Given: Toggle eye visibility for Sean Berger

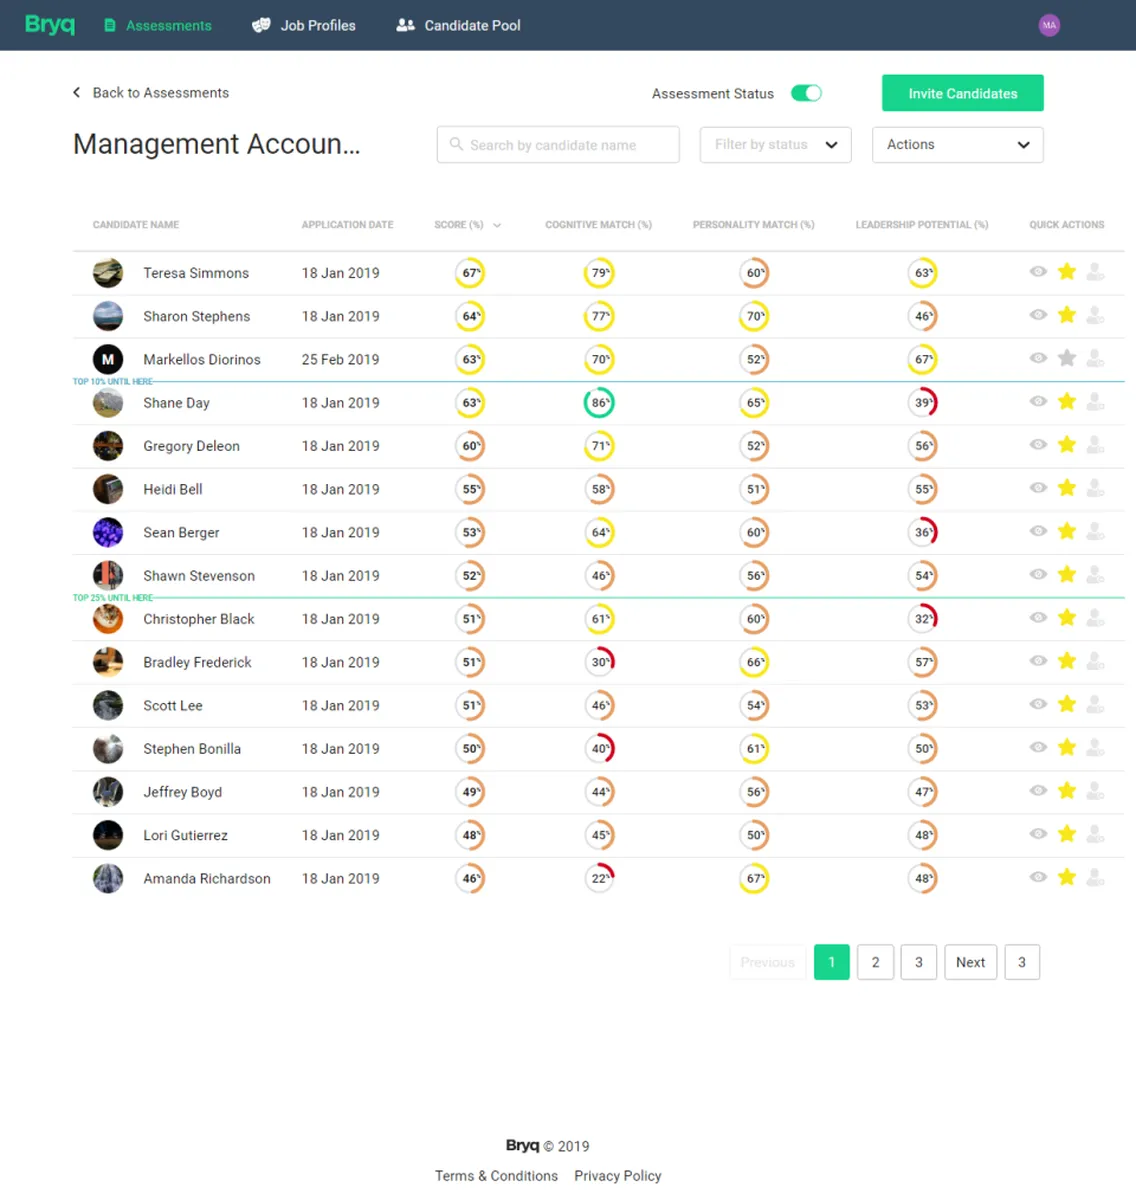Looking at the screenshot, I should point(1039,530).
